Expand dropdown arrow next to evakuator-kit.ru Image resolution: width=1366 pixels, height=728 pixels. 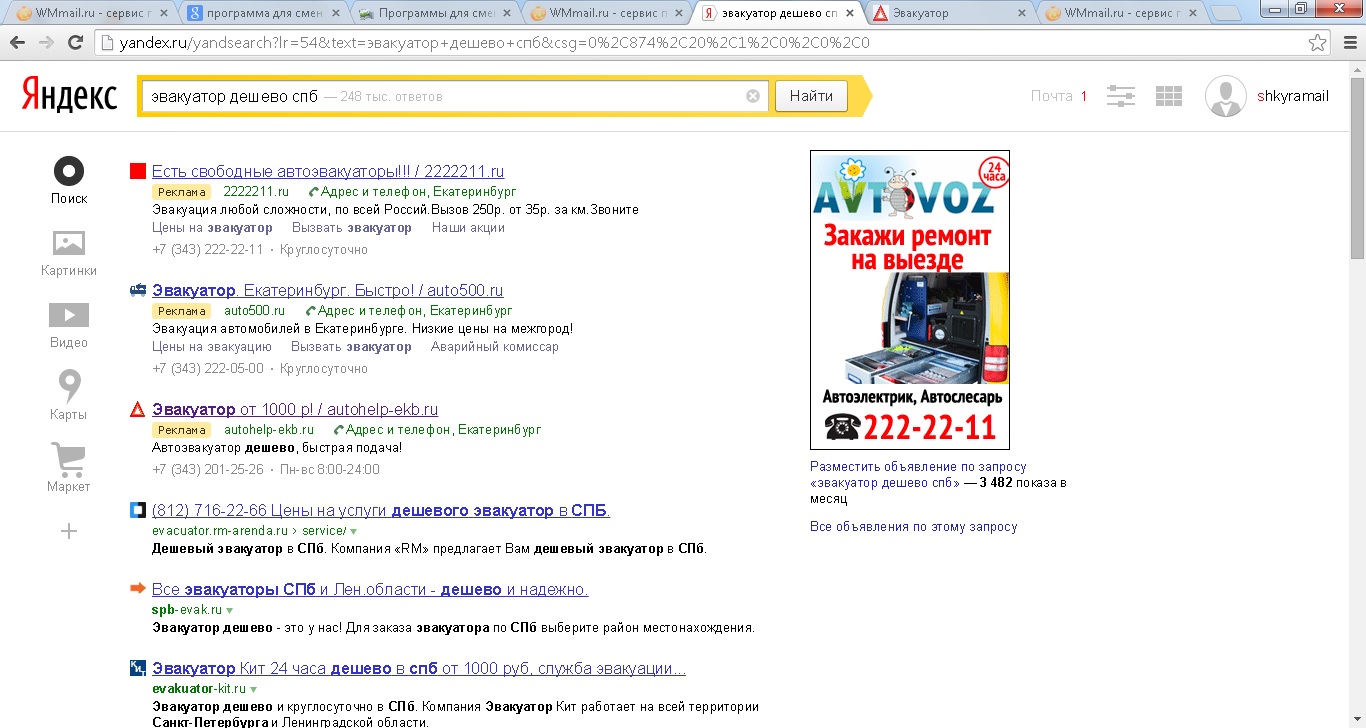253,689
